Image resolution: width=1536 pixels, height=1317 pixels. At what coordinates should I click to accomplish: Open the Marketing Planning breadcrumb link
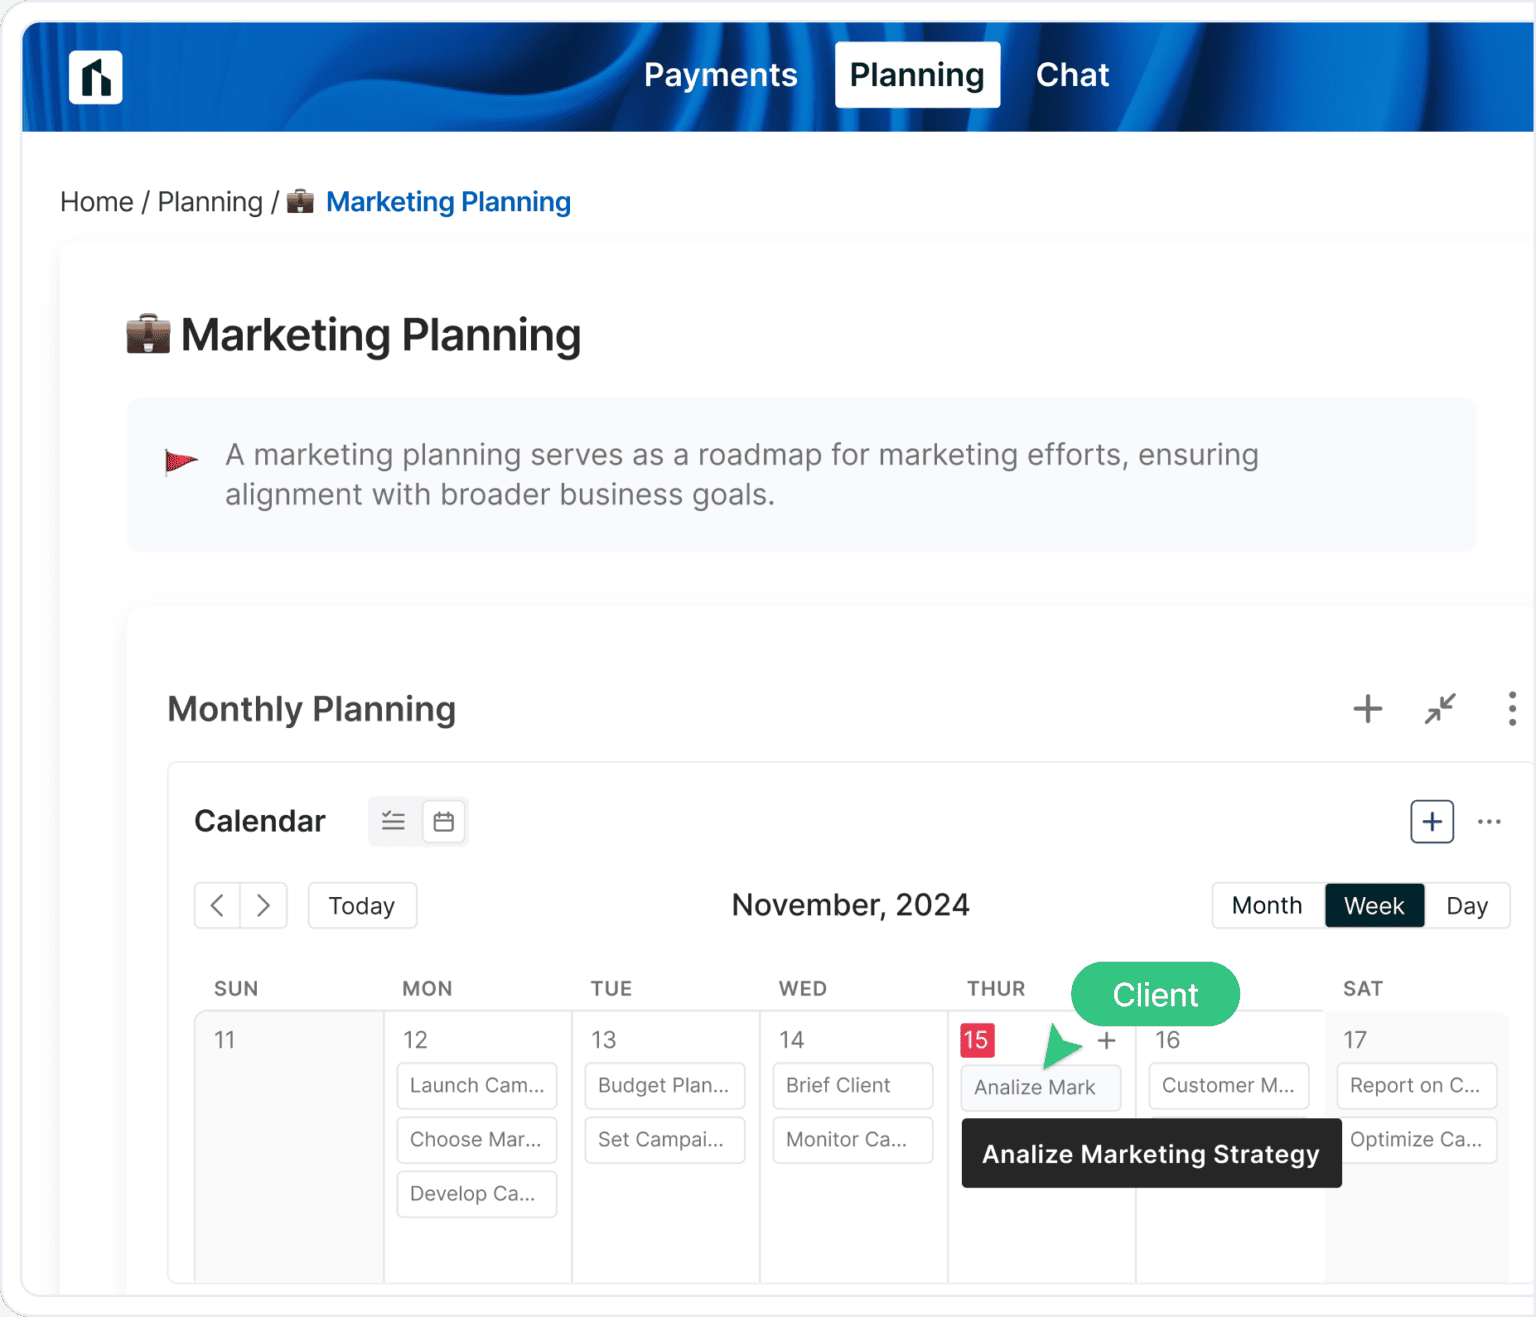(448, 202)
